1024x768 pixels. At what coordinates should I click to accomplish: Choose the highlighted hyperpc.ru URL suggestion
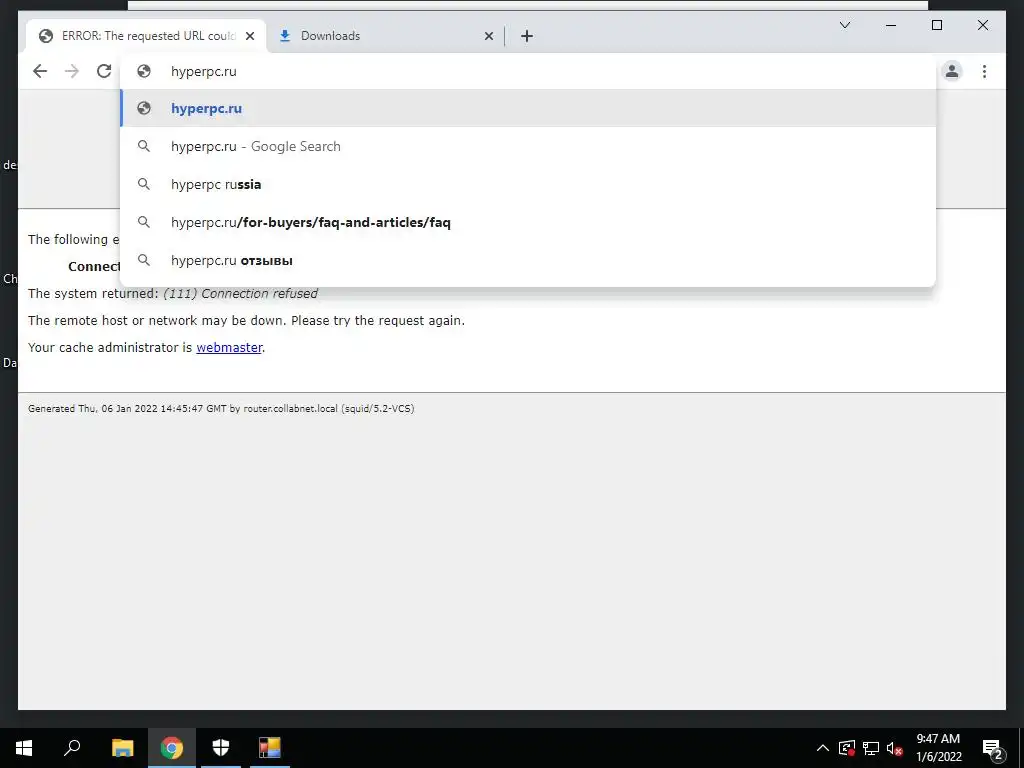point(528,108)
